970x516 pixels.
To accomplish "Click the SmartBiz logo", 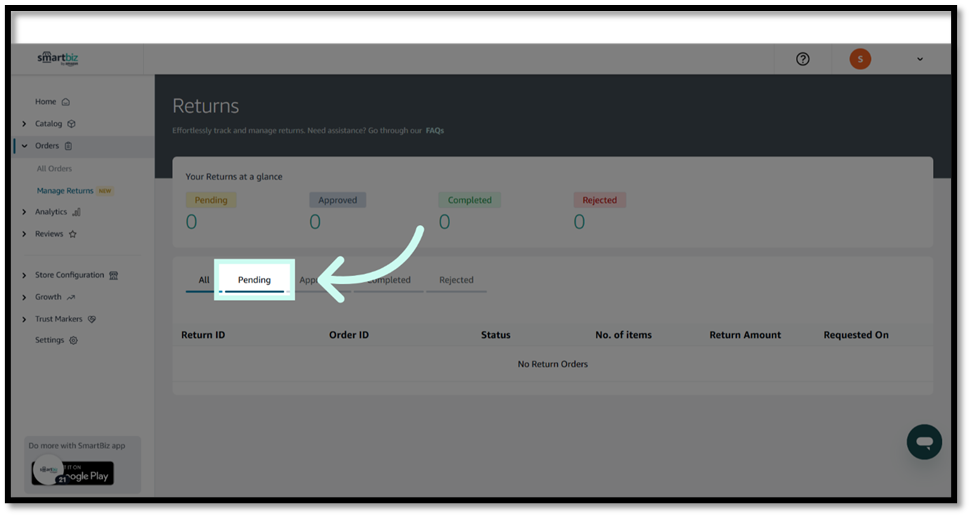I will [x=58, y=58].
